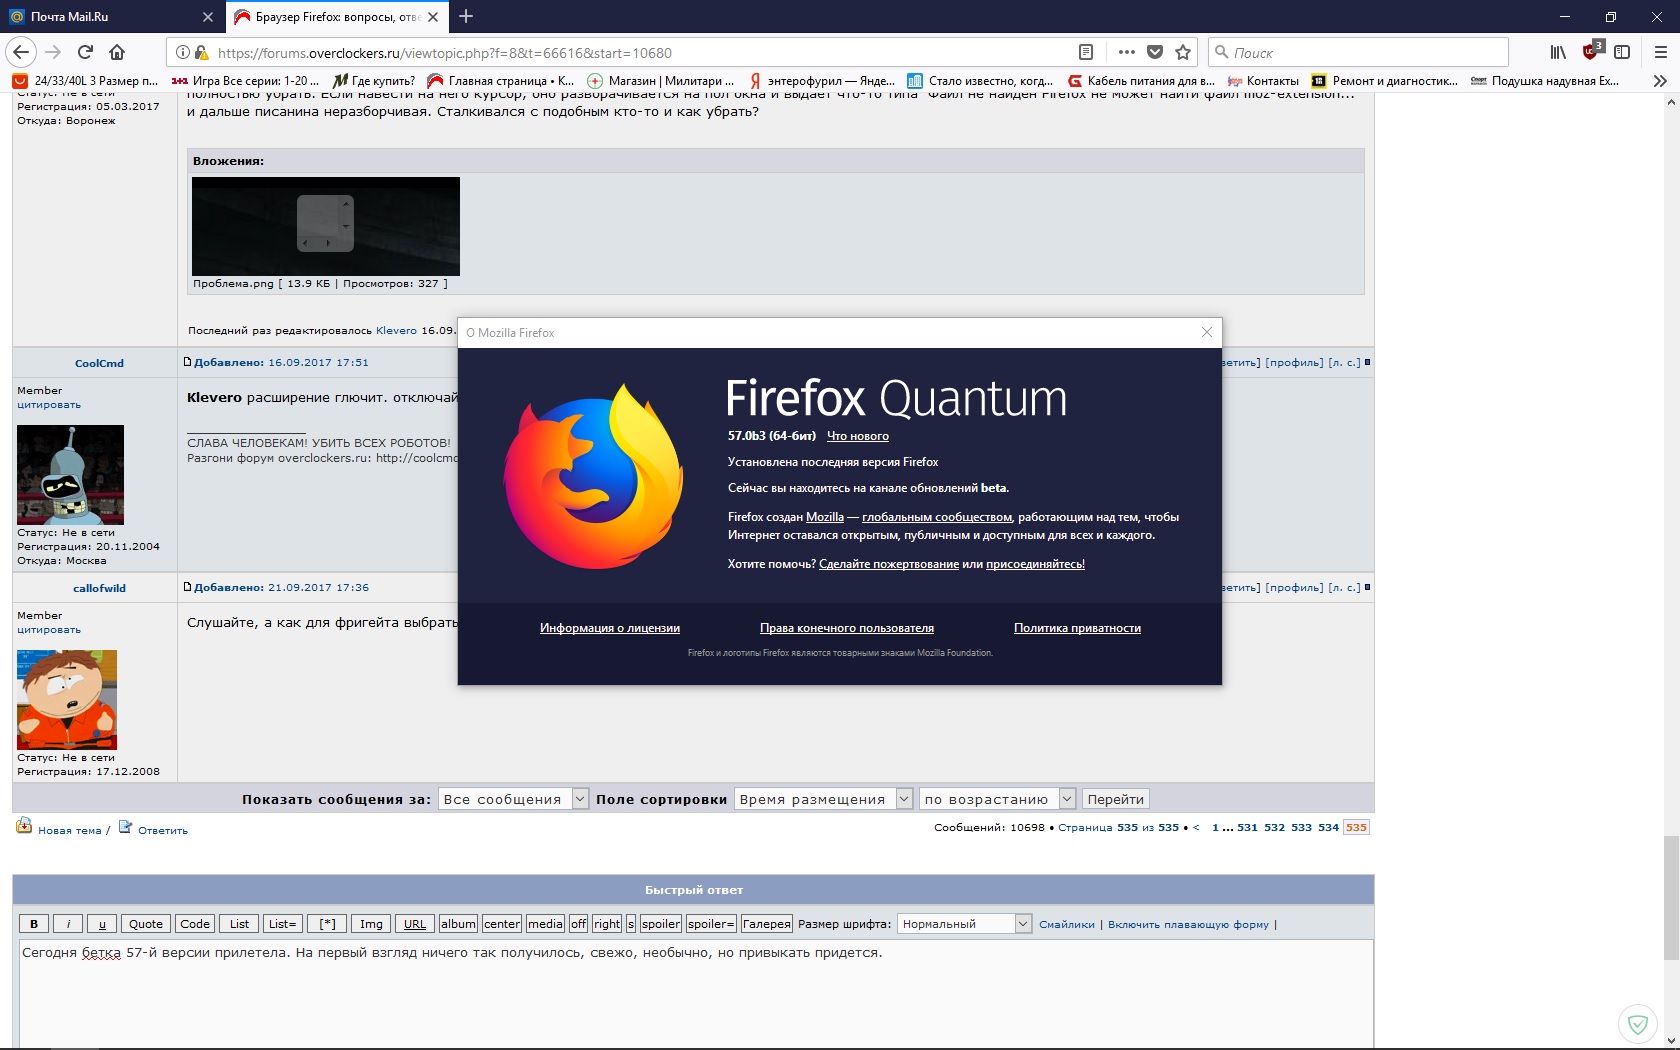1680x1050 pixels.
Task: Click the Ответить reply icon
Action: 125,827
